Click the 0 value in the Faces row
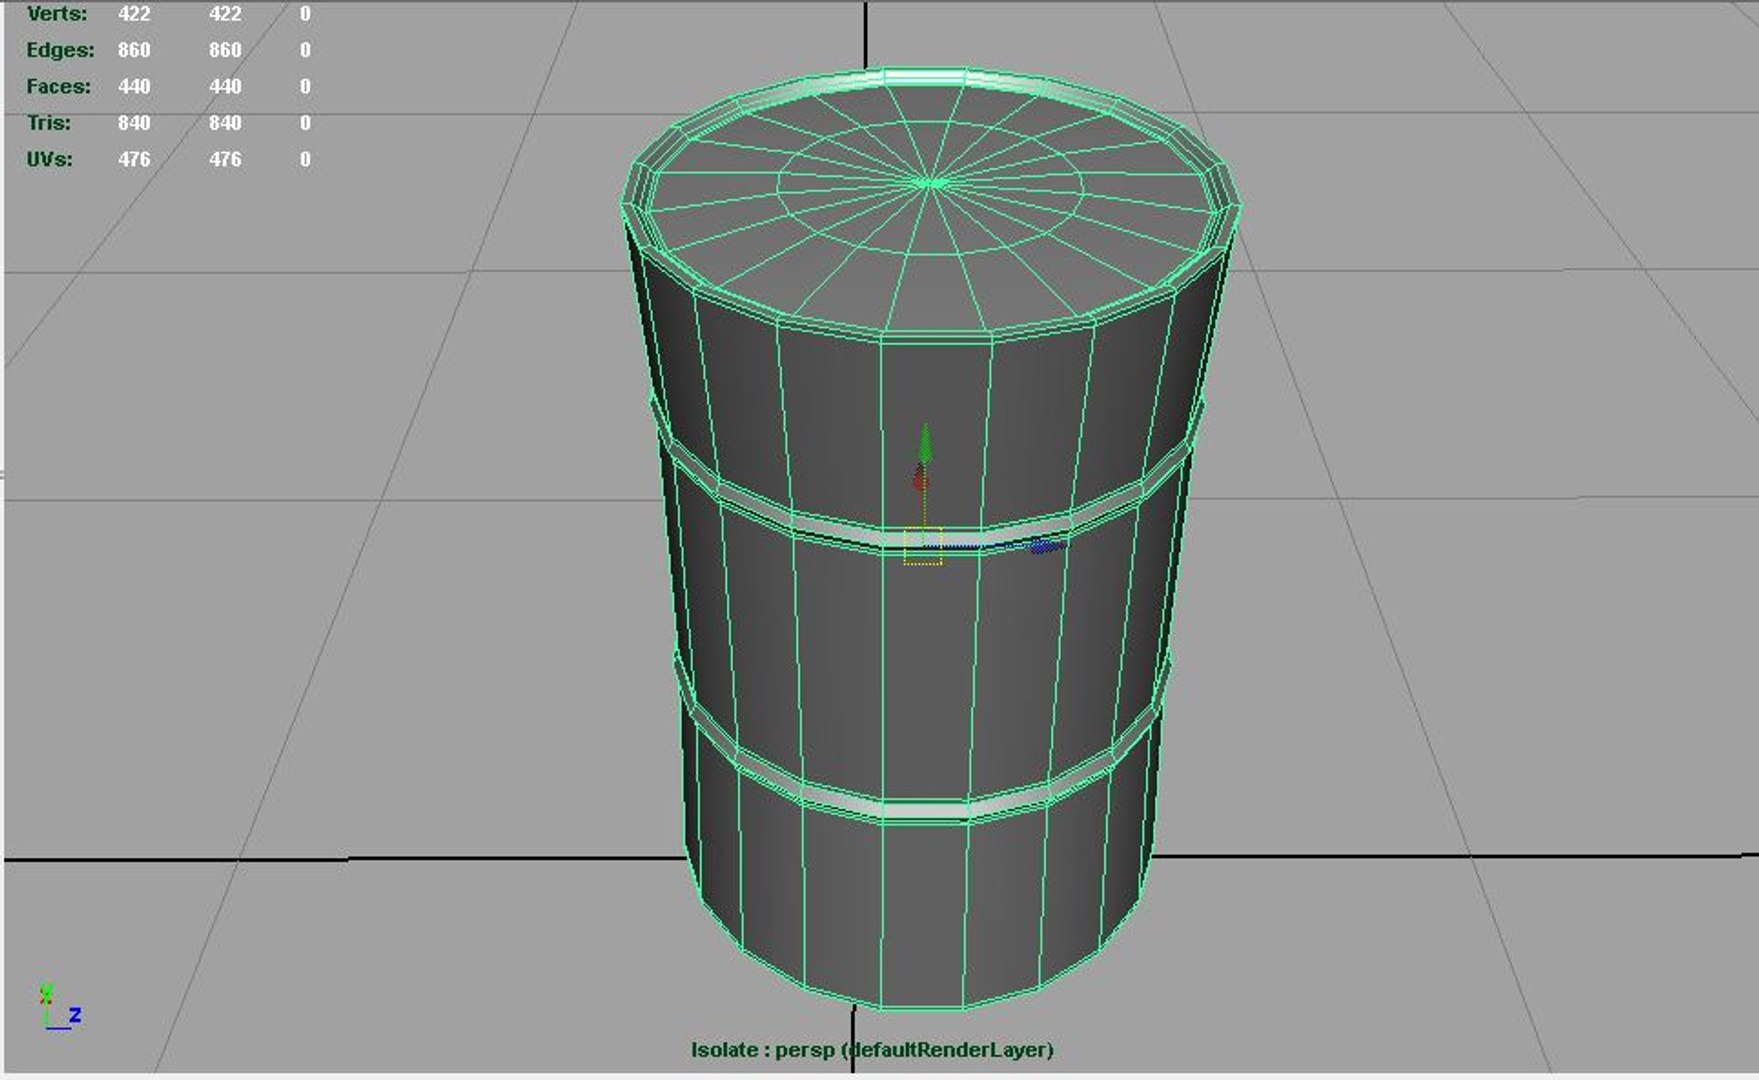Screen dimensions: 1759x1080 [305, 87]
